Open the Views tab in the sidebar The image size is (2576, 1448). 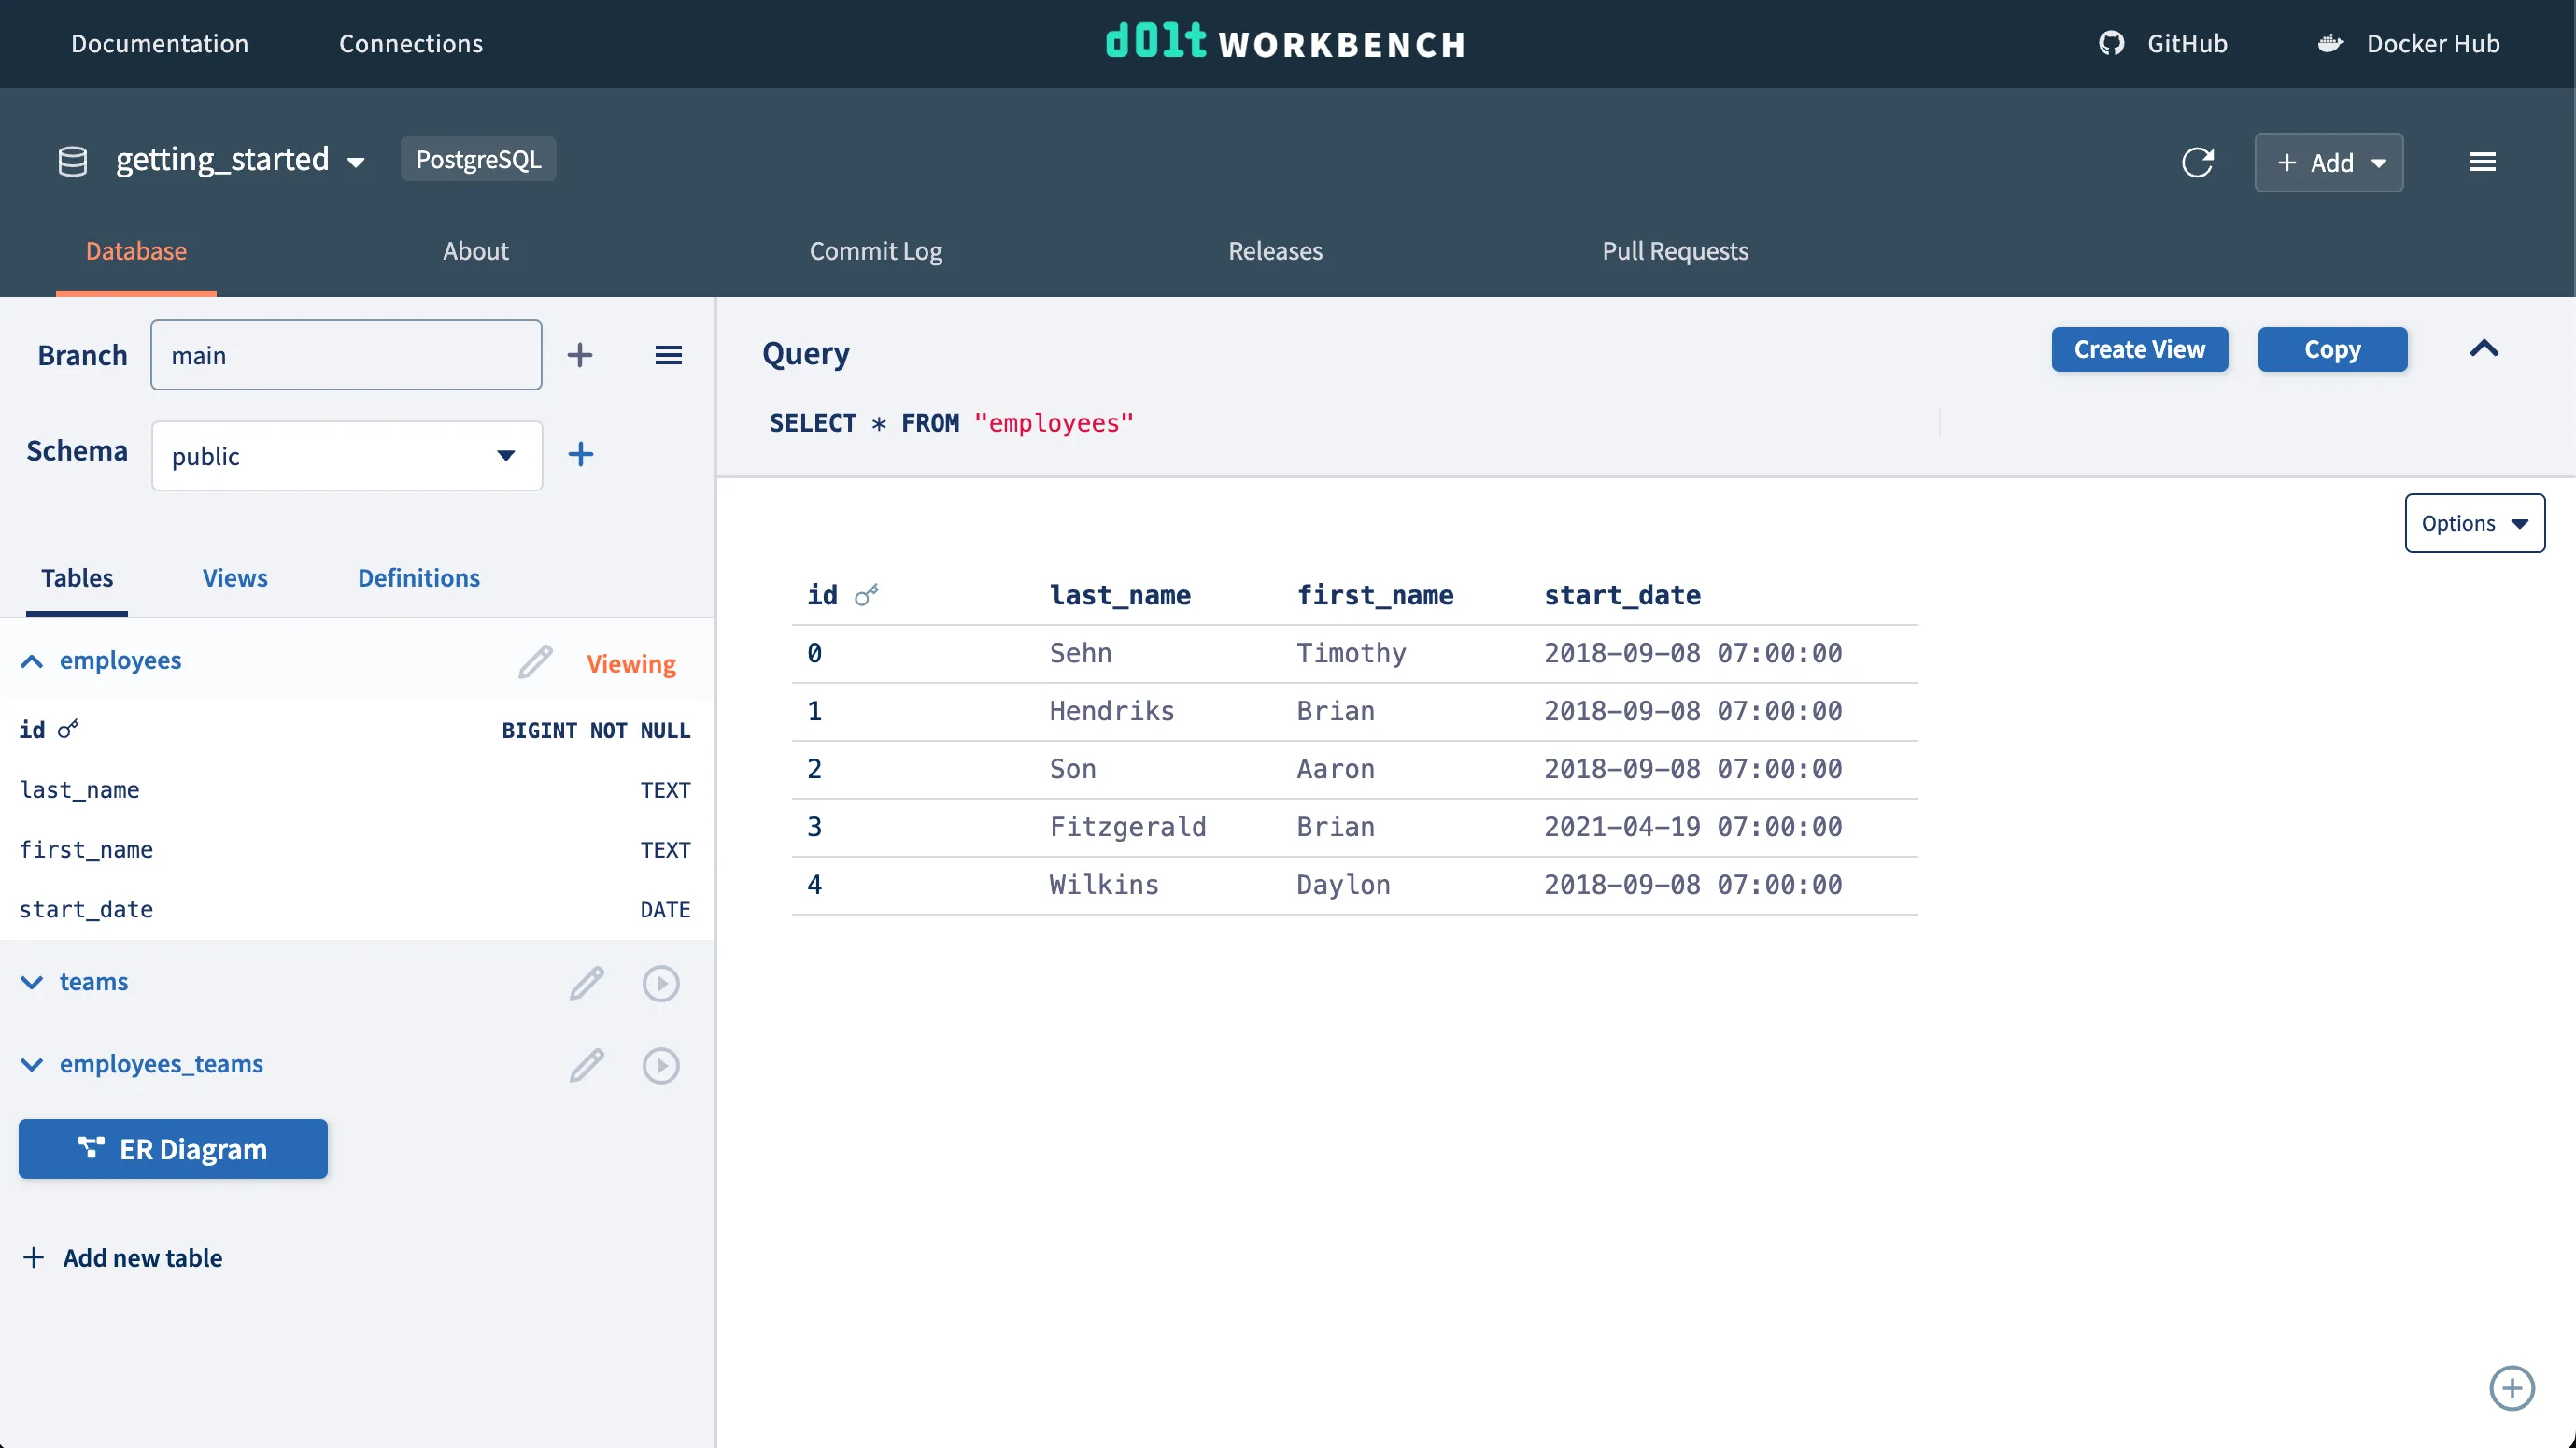click(234, 578)
